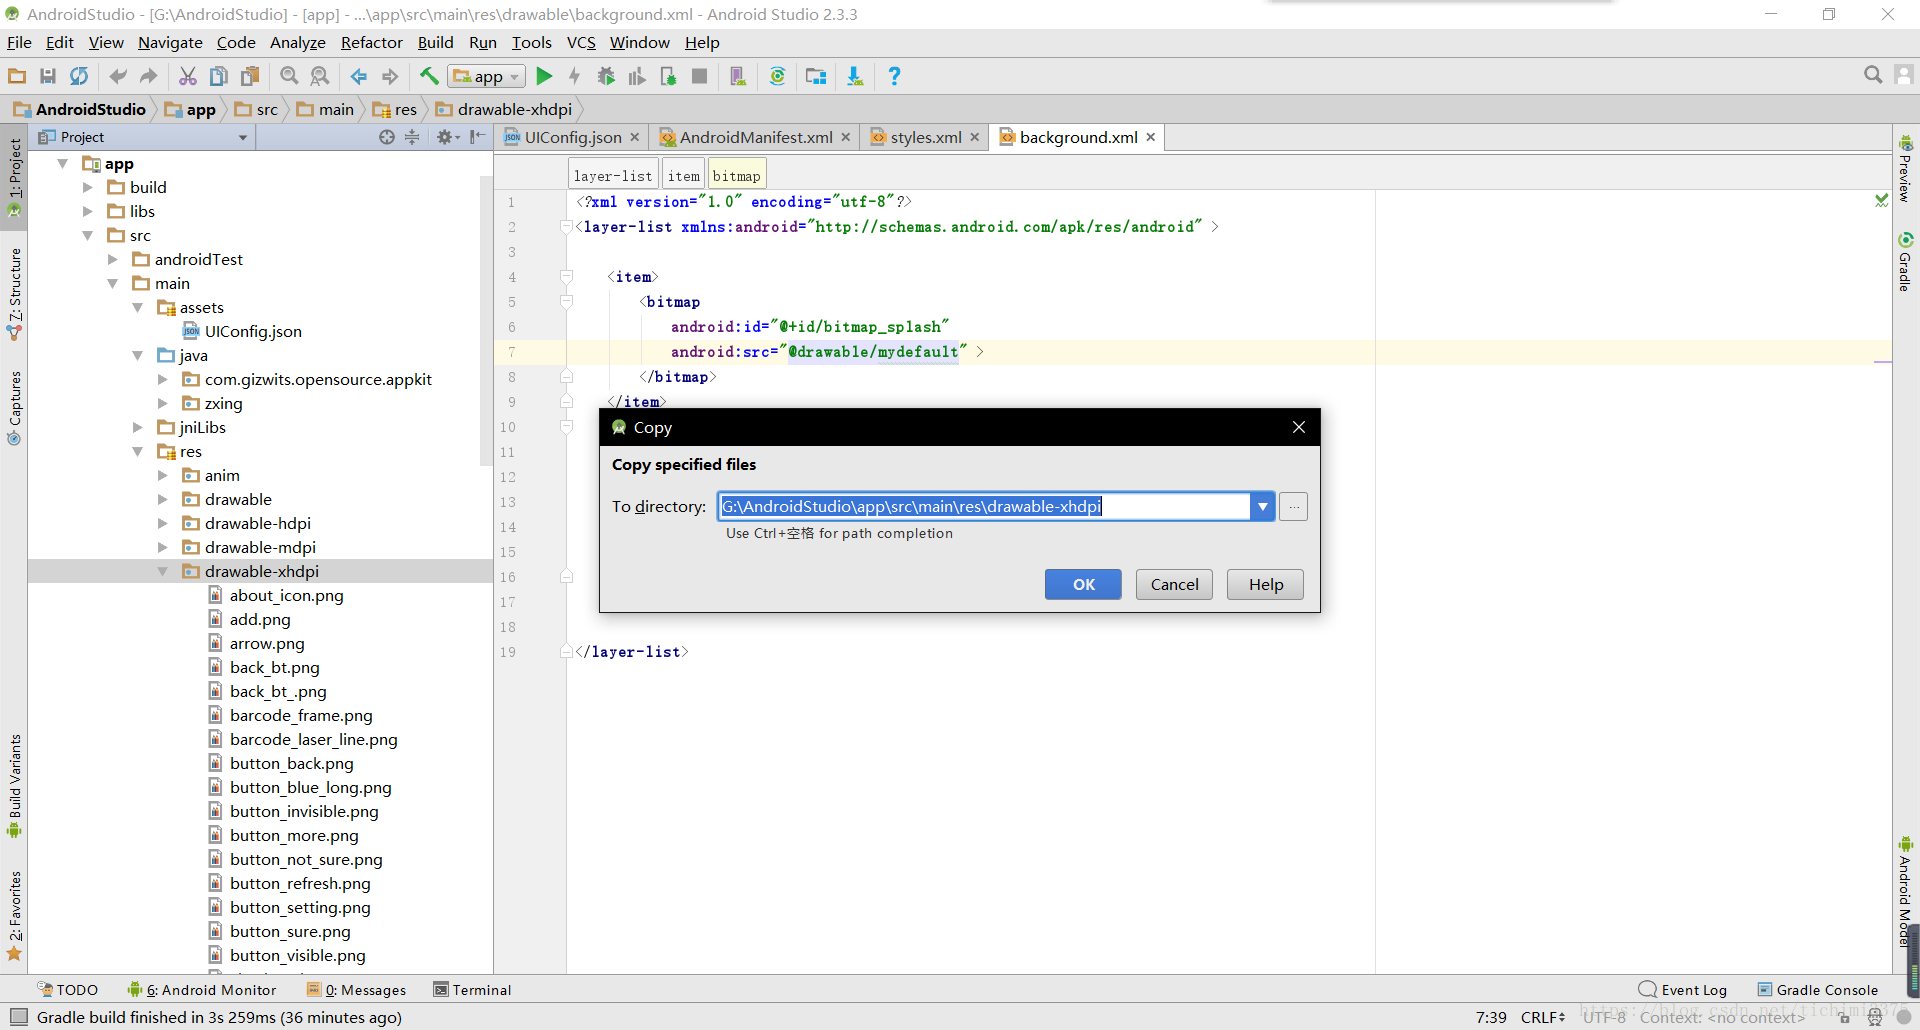Collapse the assets folder
1920x1030 pixels.
(x=138, y=307)
